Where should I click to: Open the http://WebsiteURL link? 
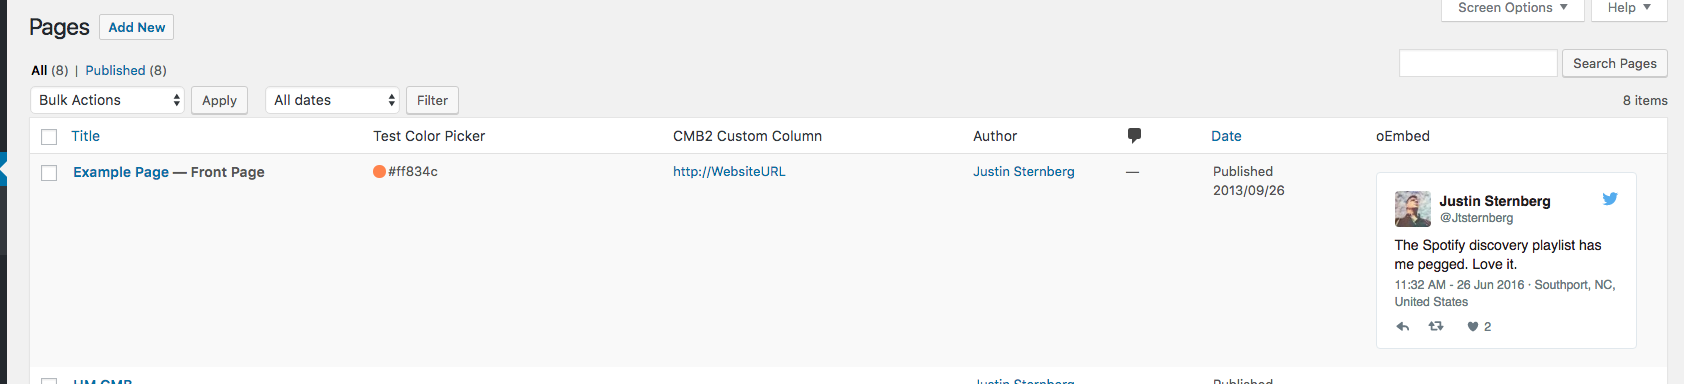pos(729,171)
